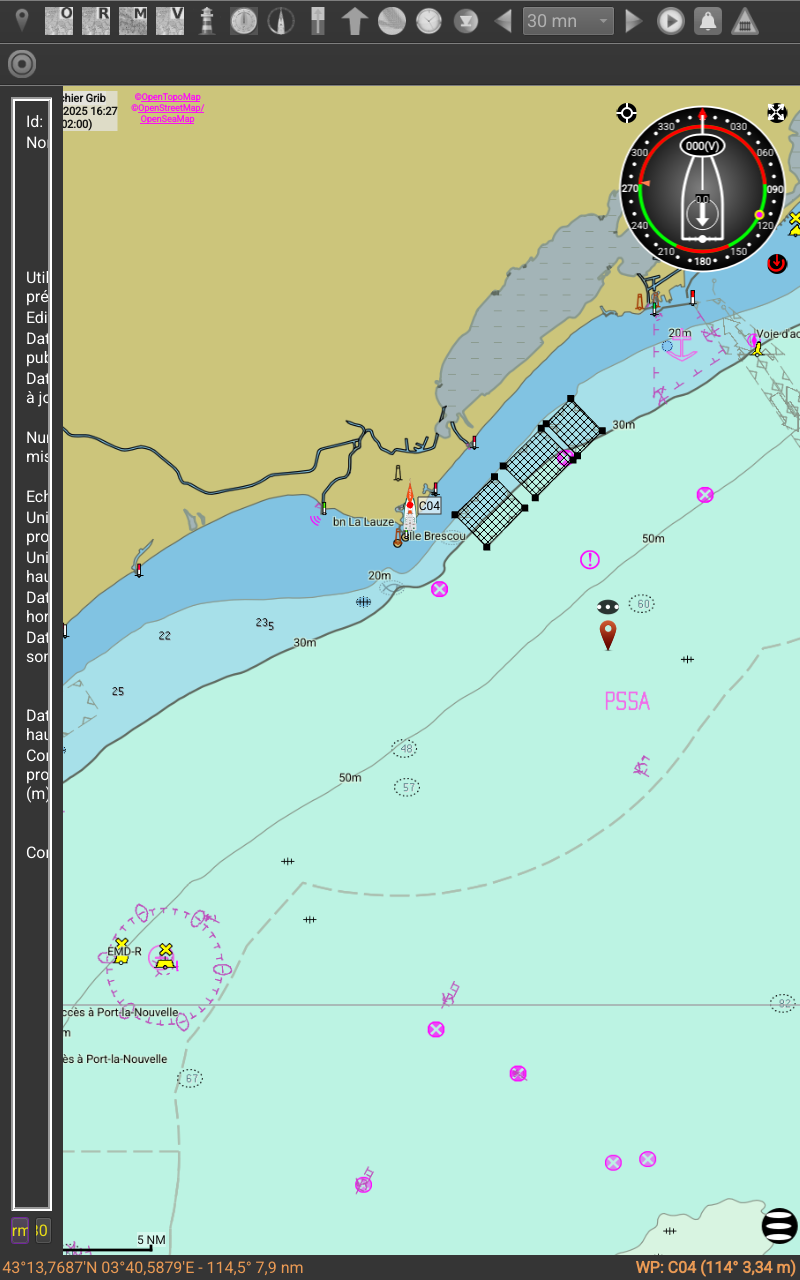800x1280 pixels.
Task: Click the lighthouse icon in the toolbar
Action: (x=207, y=21)
